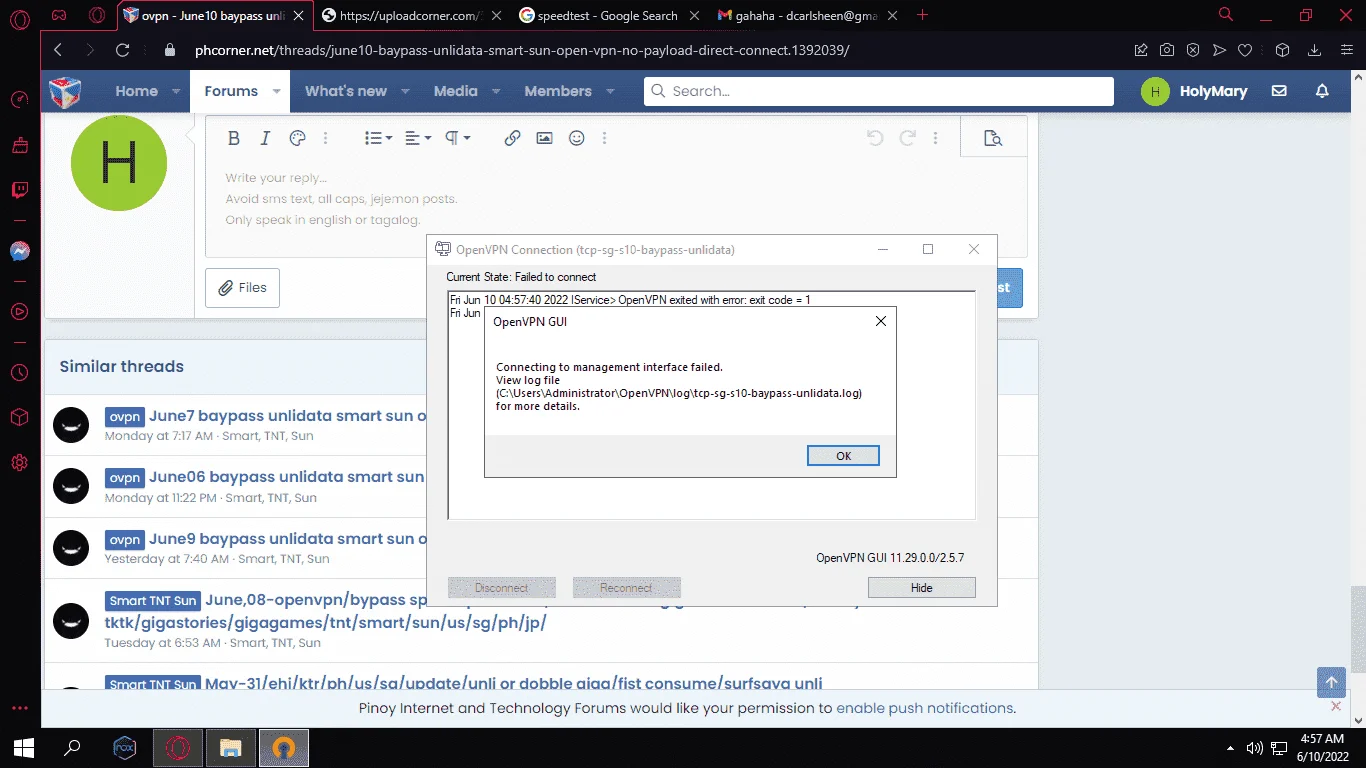Insert a link in the reply editor
The image size is (1366, 768).
pyautogui.click(x=512, y=138)
